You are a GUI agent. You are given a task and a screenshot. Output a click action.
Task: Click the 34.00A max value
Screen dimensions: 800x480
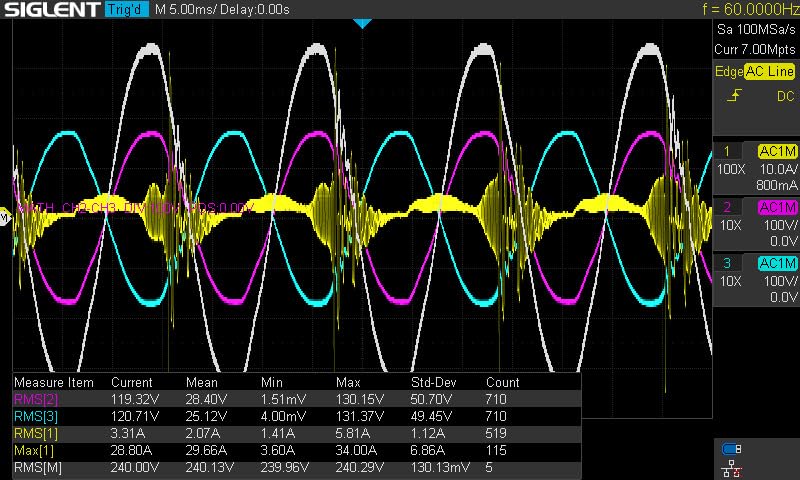pos(356,450)
